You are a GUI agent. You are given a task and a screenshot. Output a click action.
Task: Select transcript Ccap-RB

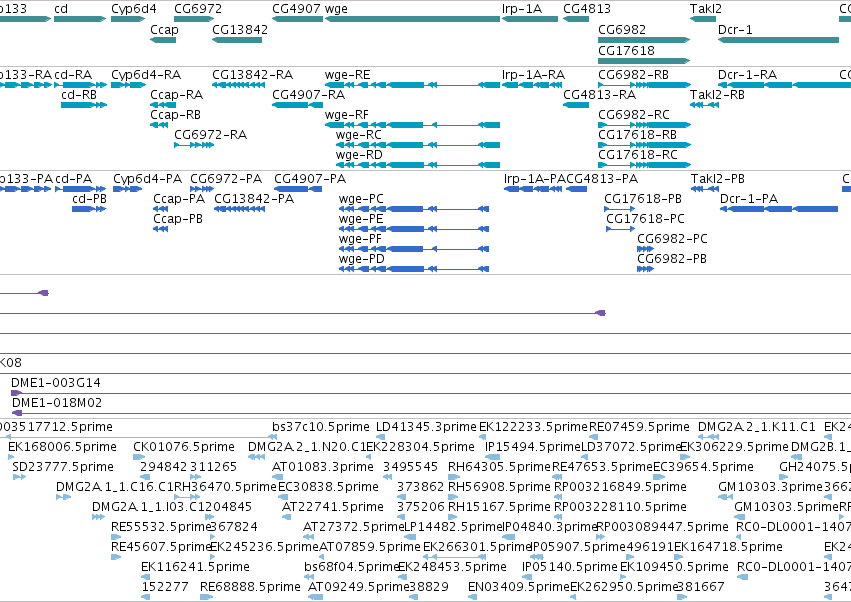pos(159,125)
